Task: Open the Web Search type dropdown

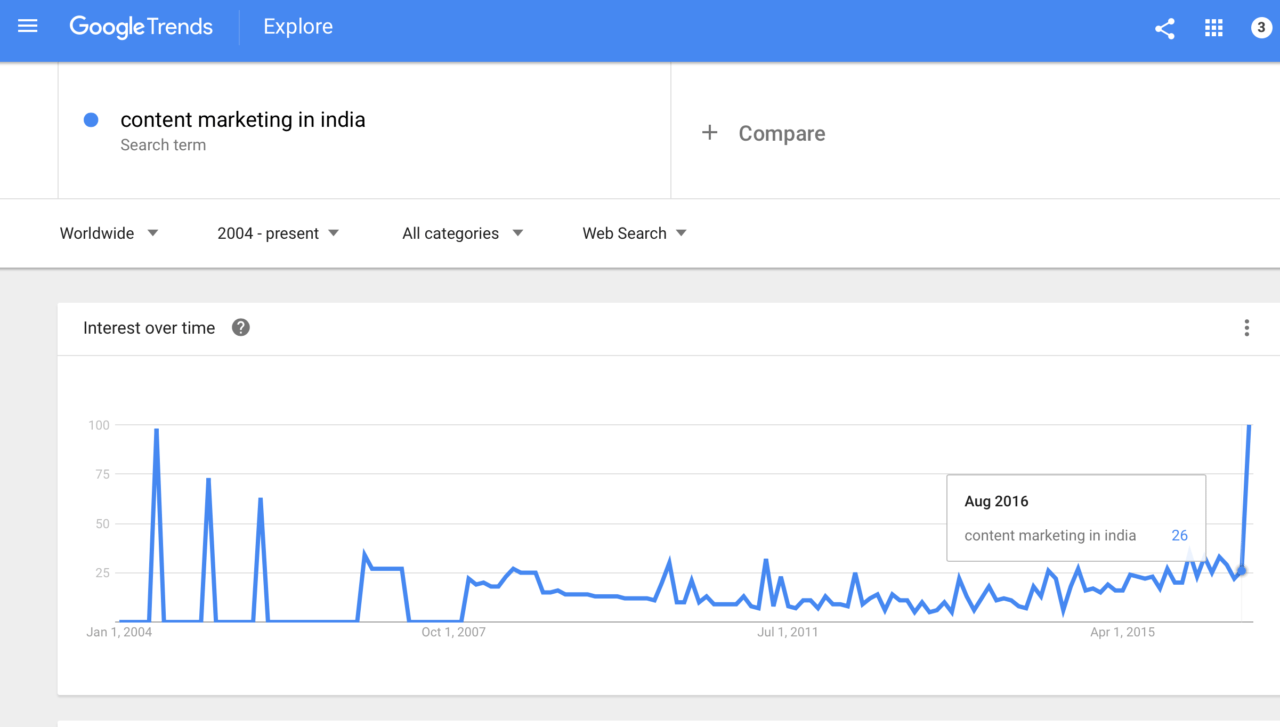Action: pyautogui.click(x=635, y=233)
